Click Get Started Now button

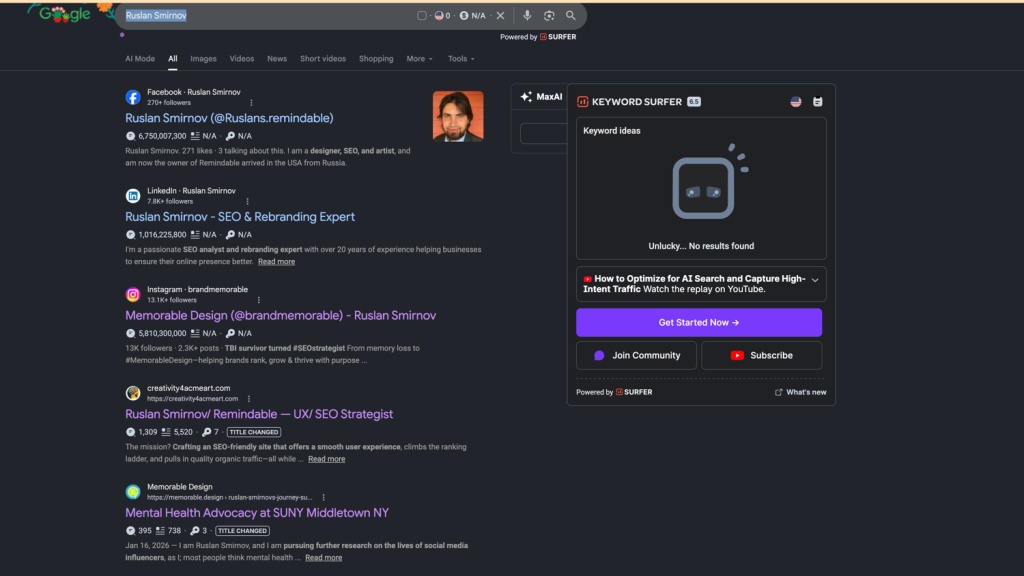coord(699,323)
